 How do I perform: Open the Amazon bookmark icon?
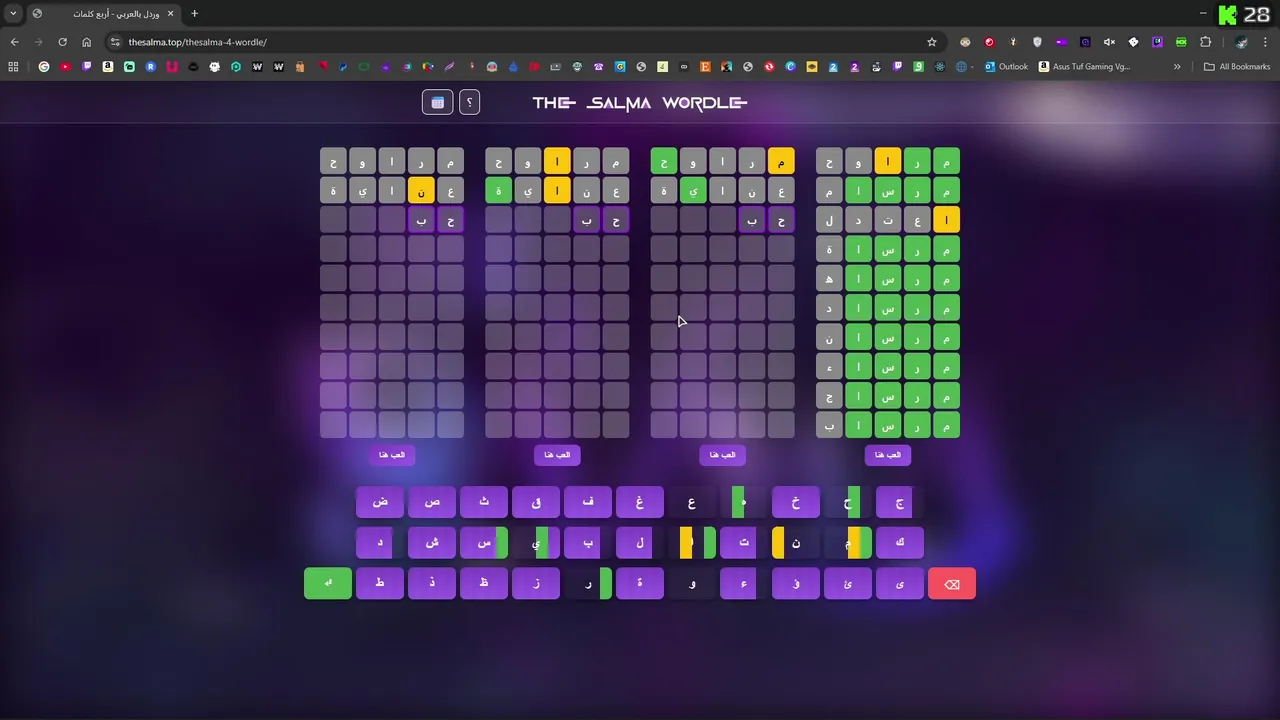pos(108,67)
